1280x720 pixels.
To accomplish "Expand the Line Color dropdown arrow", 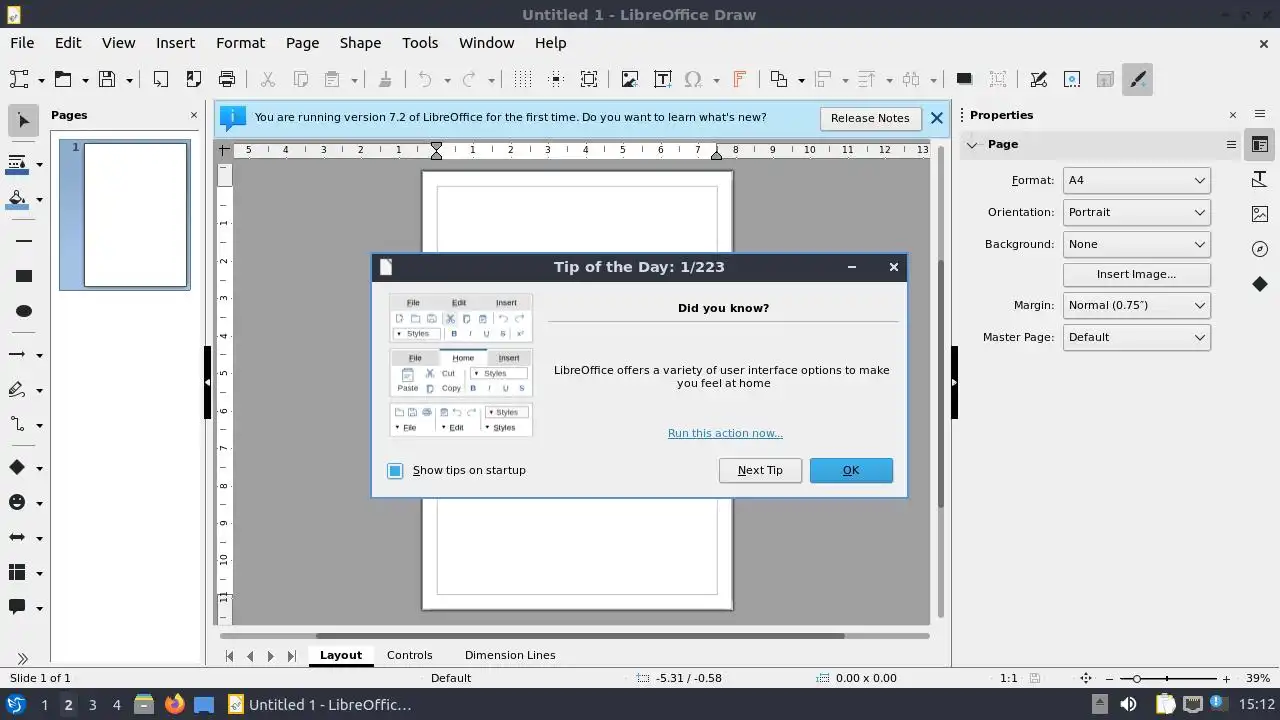I will coord(40,164).
